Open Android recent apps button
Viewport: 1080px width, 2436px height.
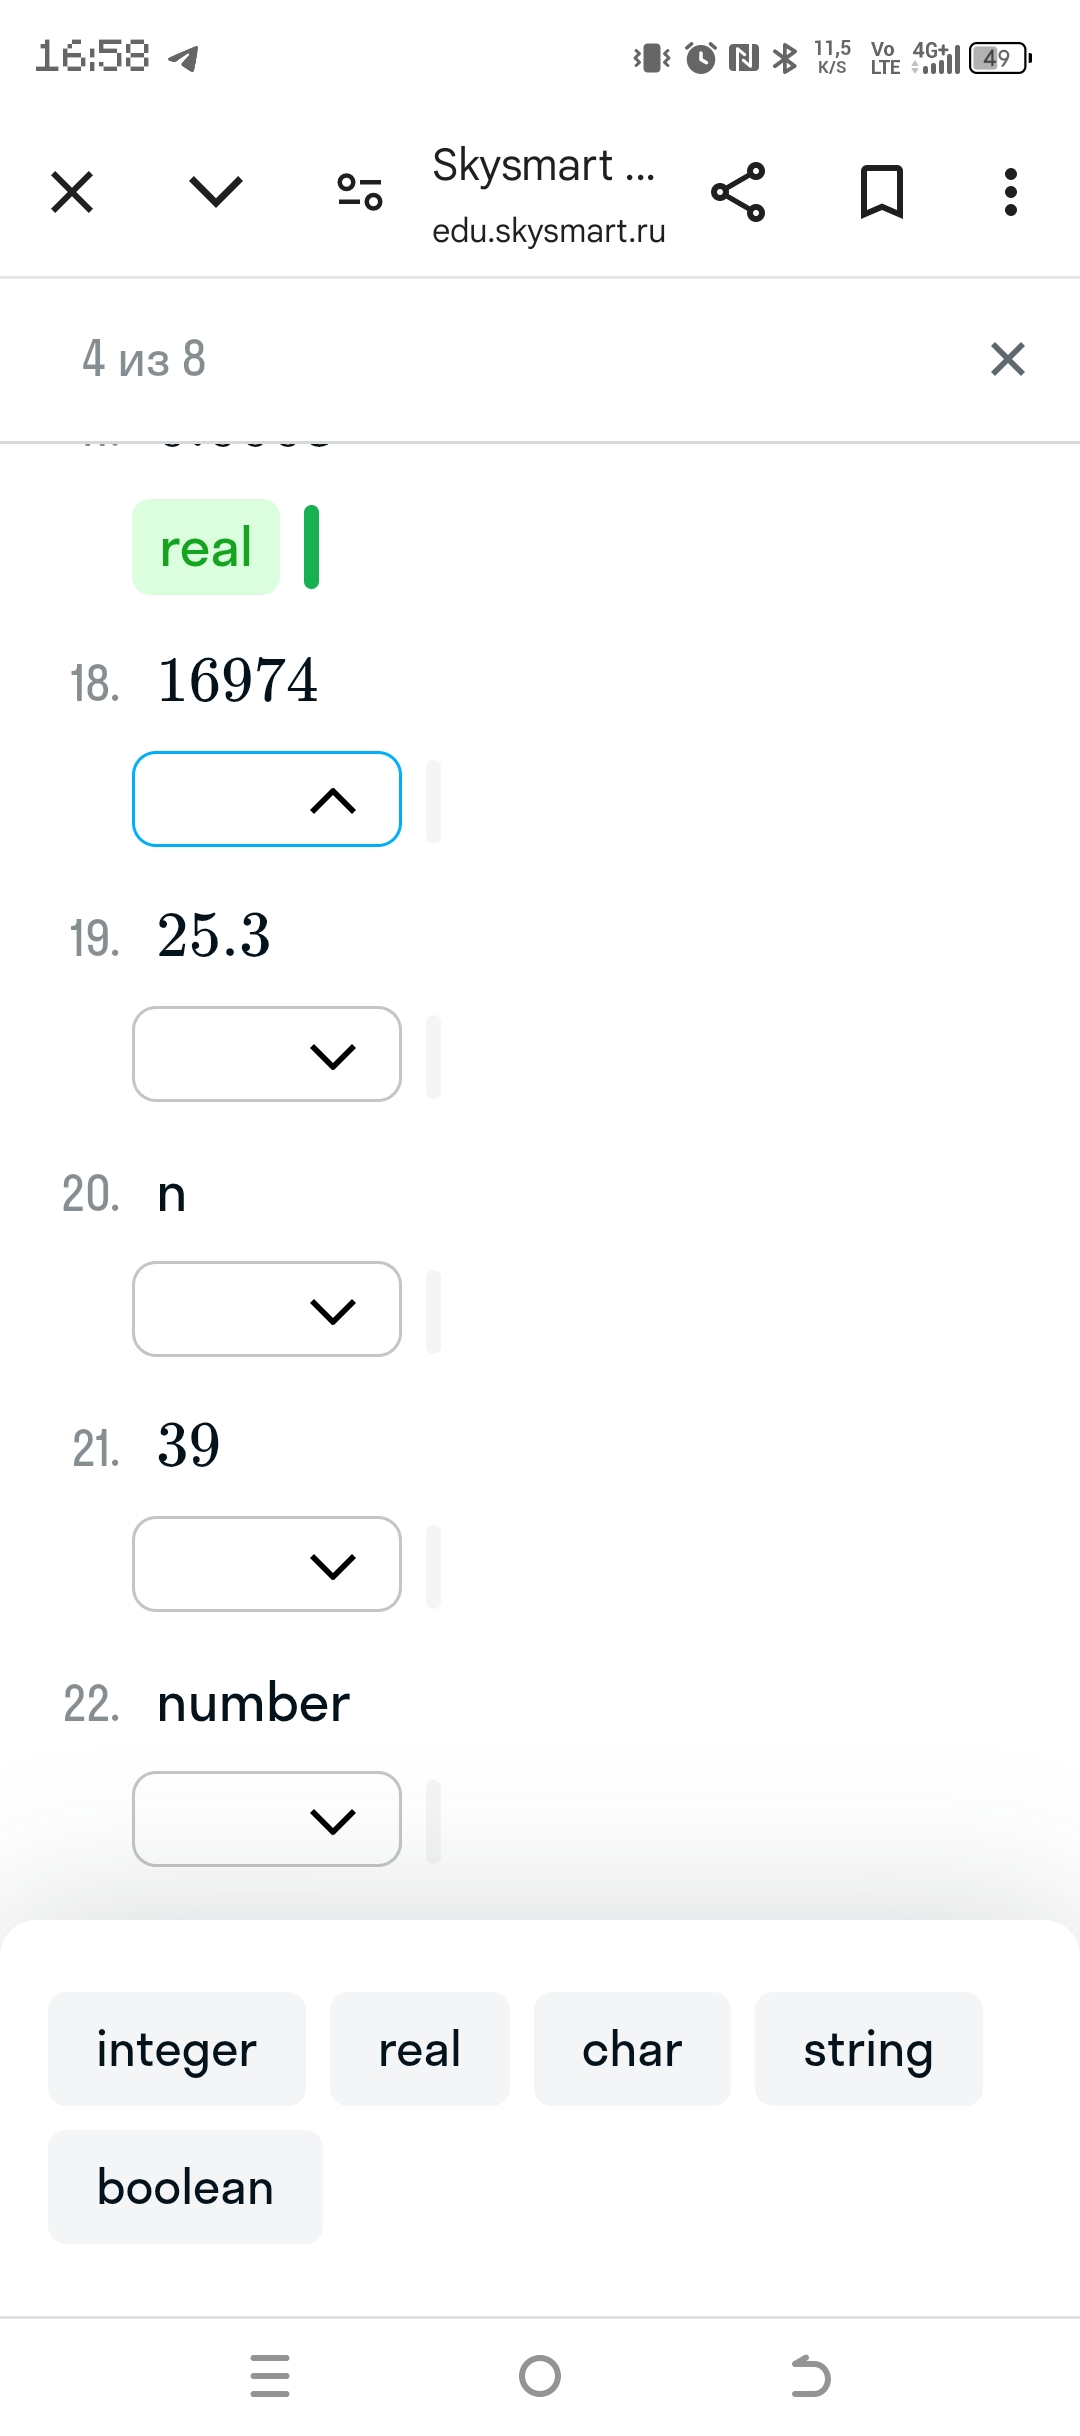pyautogui.click(x=270, y=2376)
